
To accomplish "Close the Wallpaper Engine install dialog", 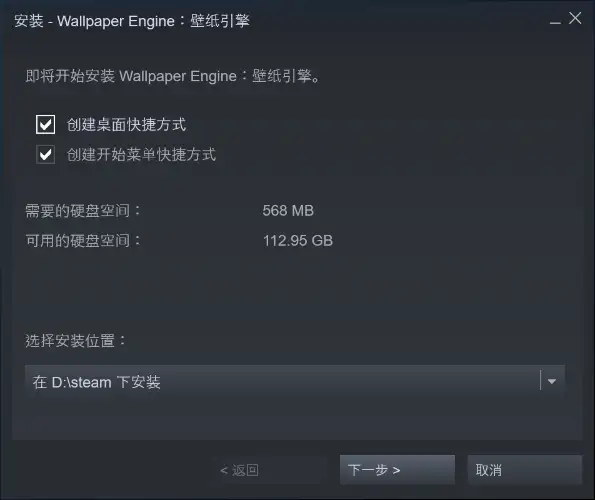I will 575,18.
